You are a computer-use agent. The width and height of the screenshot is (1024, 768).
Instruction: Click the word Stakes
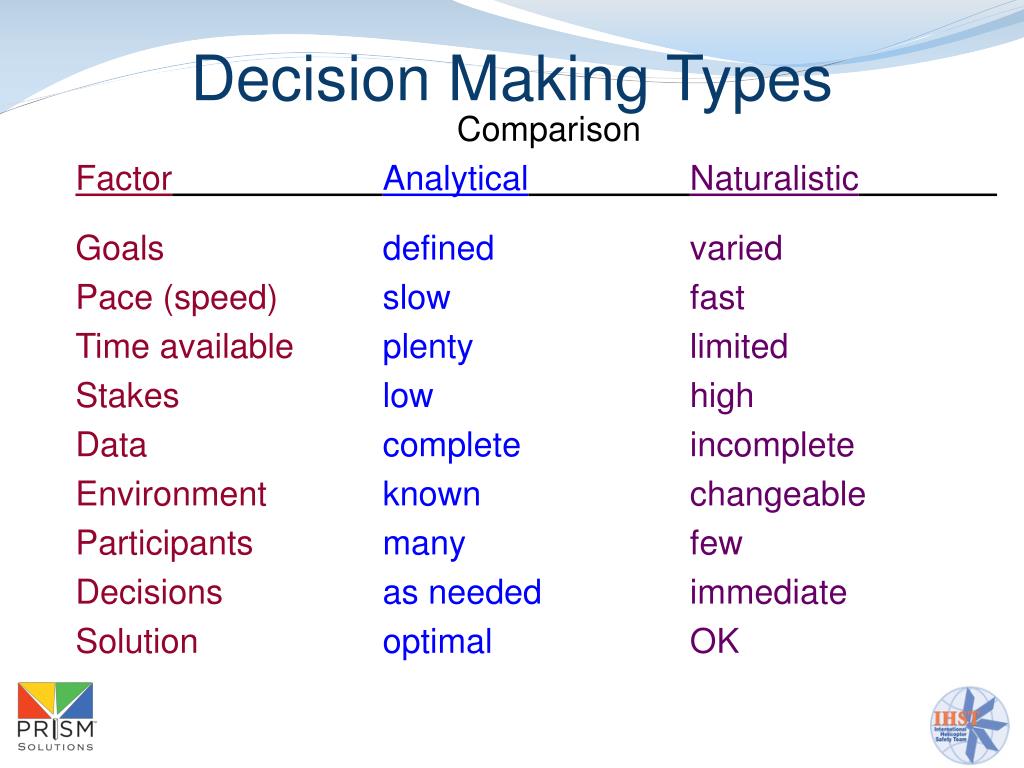tap(127, 396)
